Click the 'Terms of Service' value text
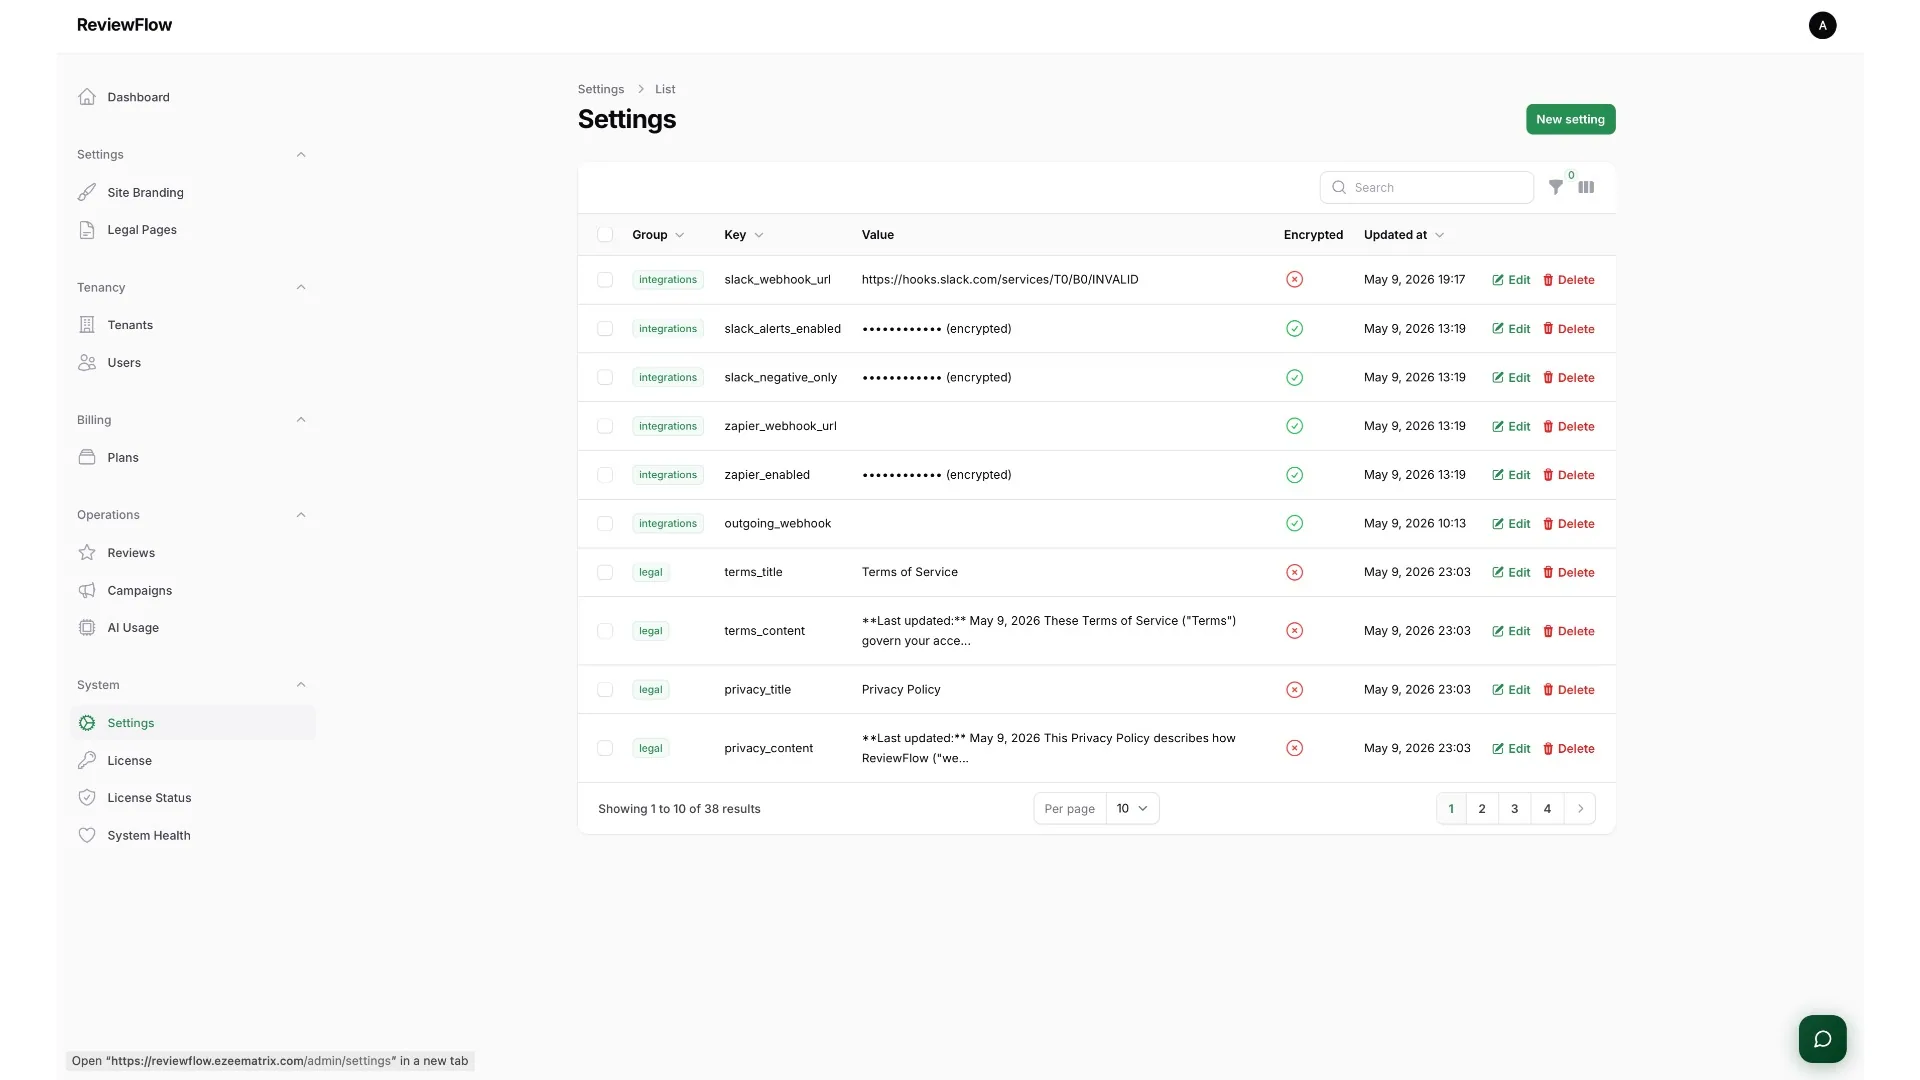 click(910, 572)
